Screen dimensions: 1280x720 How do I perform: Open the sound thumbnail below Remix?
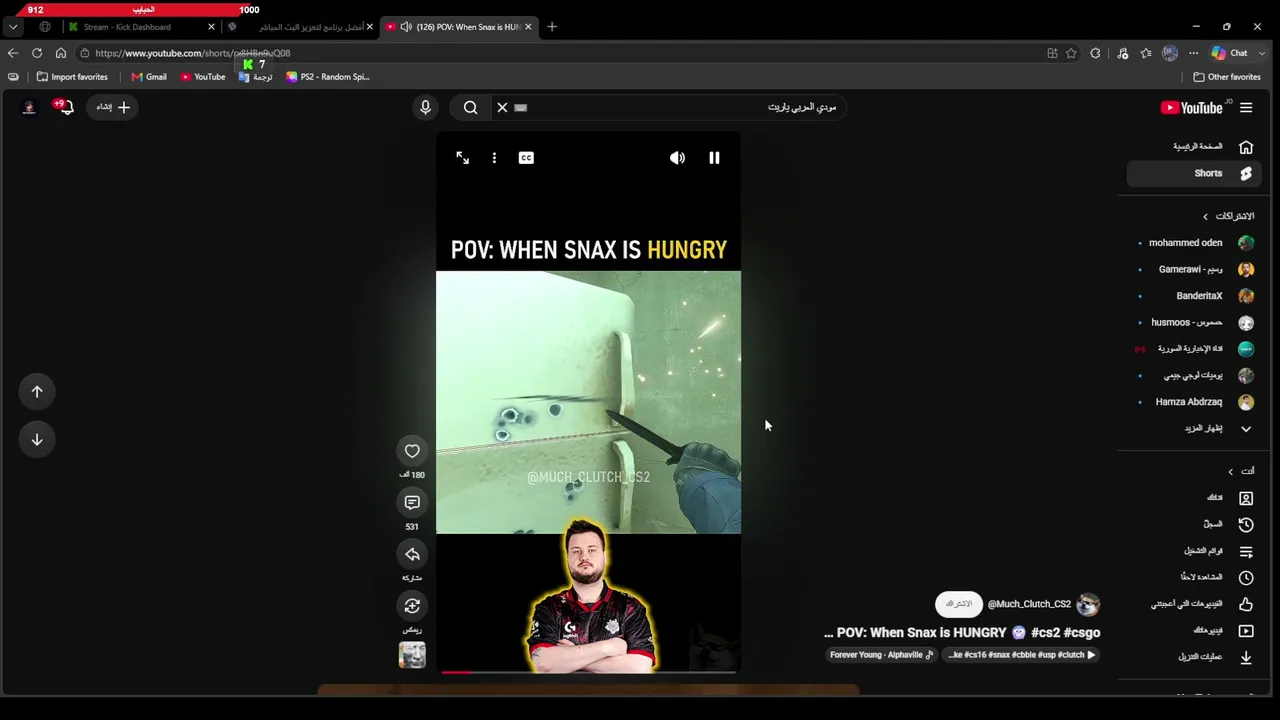(412, 655)
